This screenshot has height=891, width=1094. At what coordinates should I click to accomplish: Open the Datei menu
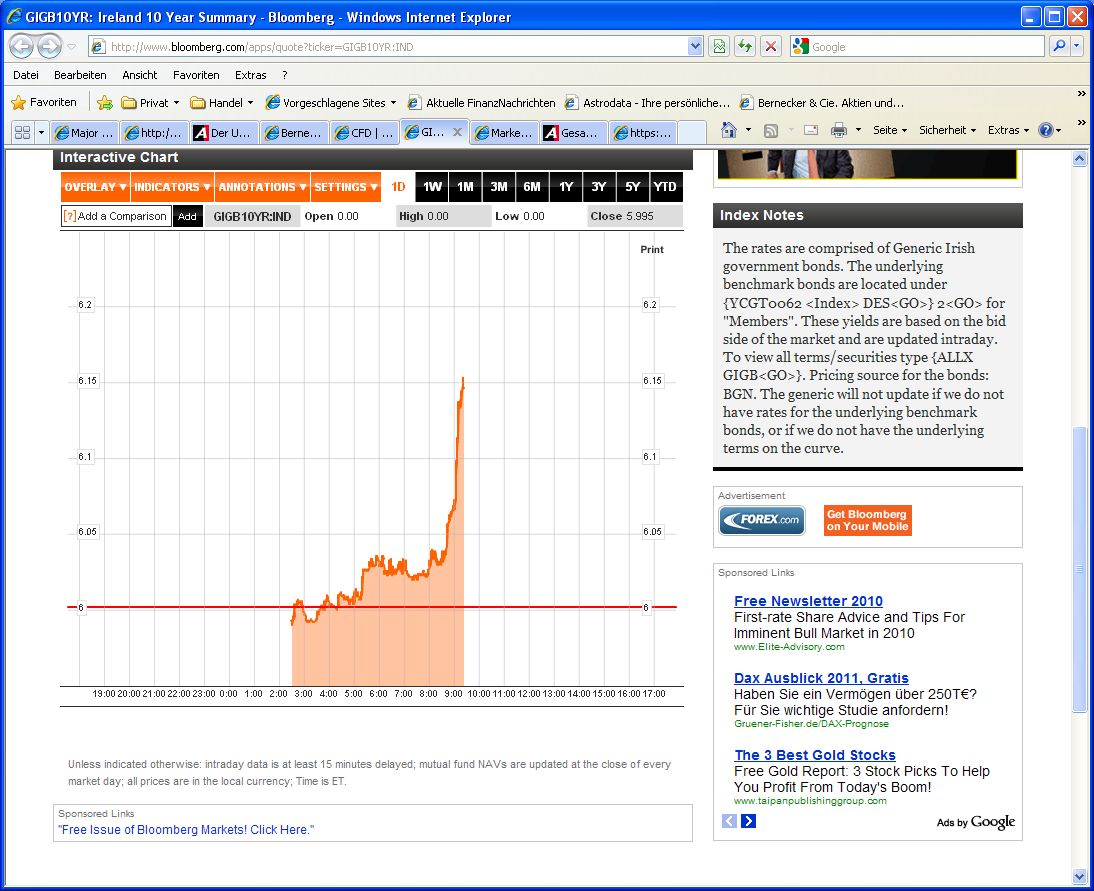pyautogui.click(x=26, y=75)
